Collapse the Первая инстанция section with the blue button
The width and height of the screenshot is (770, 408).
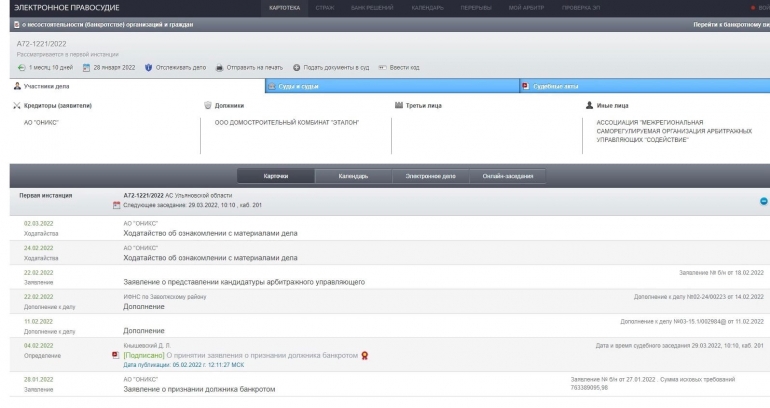(763, 200)
